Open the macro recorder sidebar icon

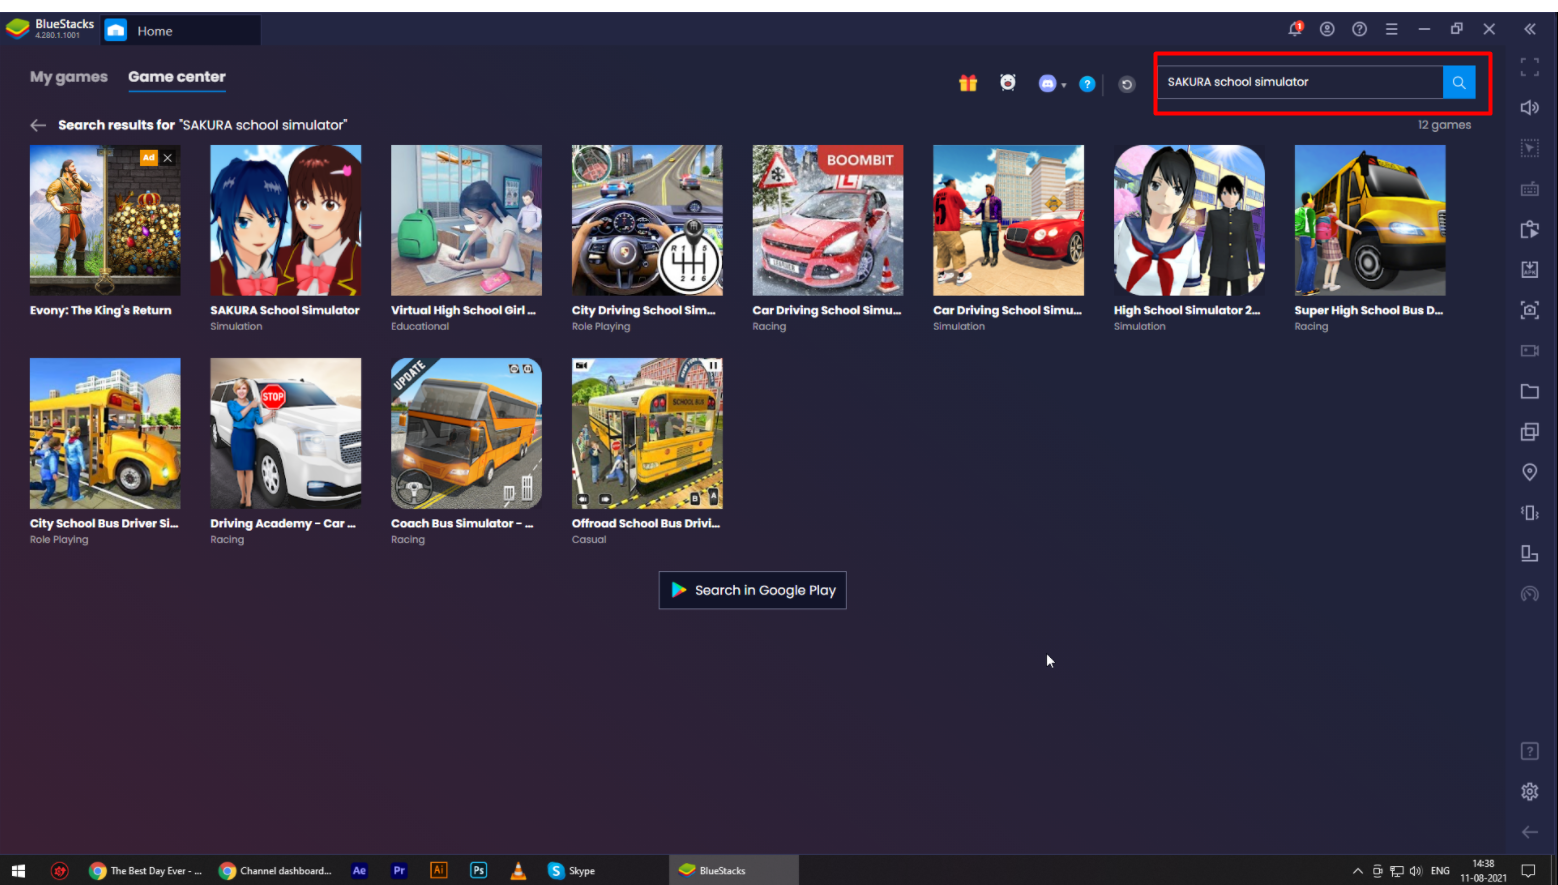pos(1529,229)
